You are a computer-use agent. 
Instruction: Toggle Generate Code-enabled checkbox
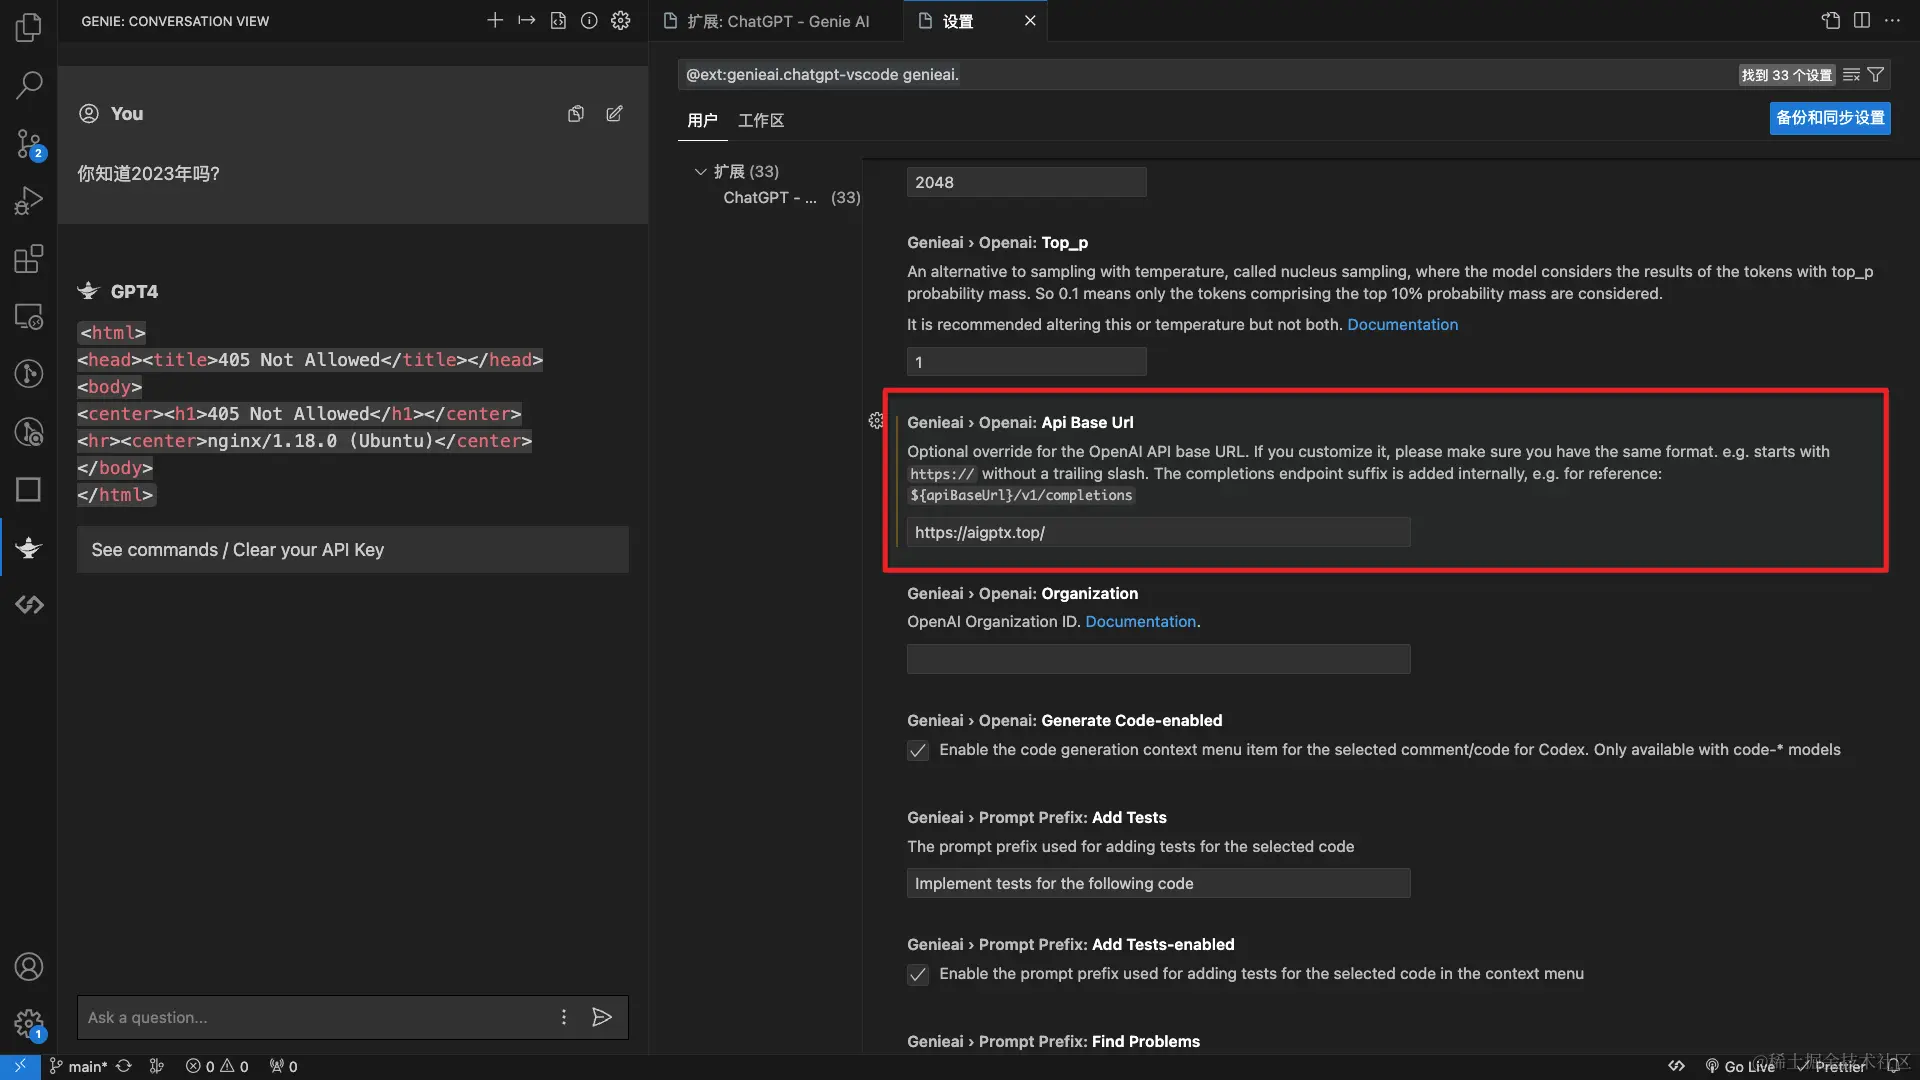pos(918,750)
